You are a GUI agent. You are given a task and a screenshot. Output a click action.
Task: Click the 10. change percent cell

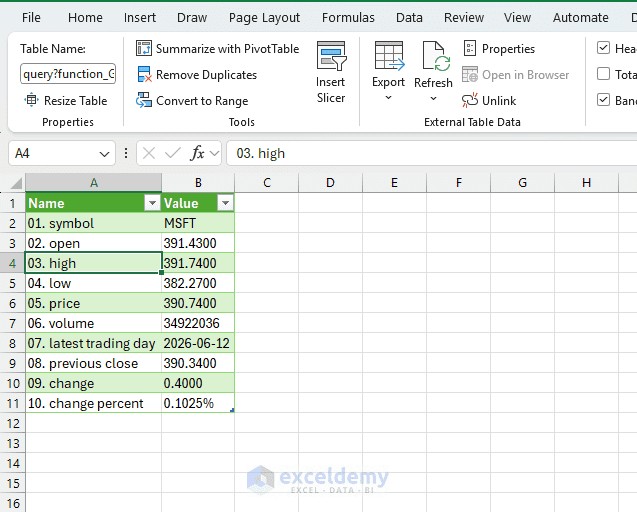94,403
